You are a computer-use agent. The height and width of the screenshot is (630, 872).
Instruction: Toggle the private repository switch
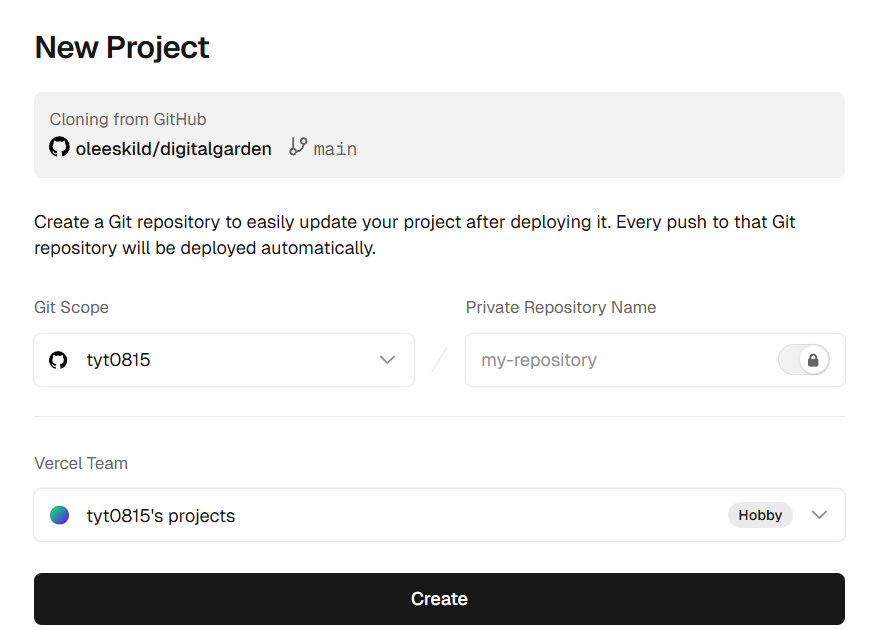803,360
